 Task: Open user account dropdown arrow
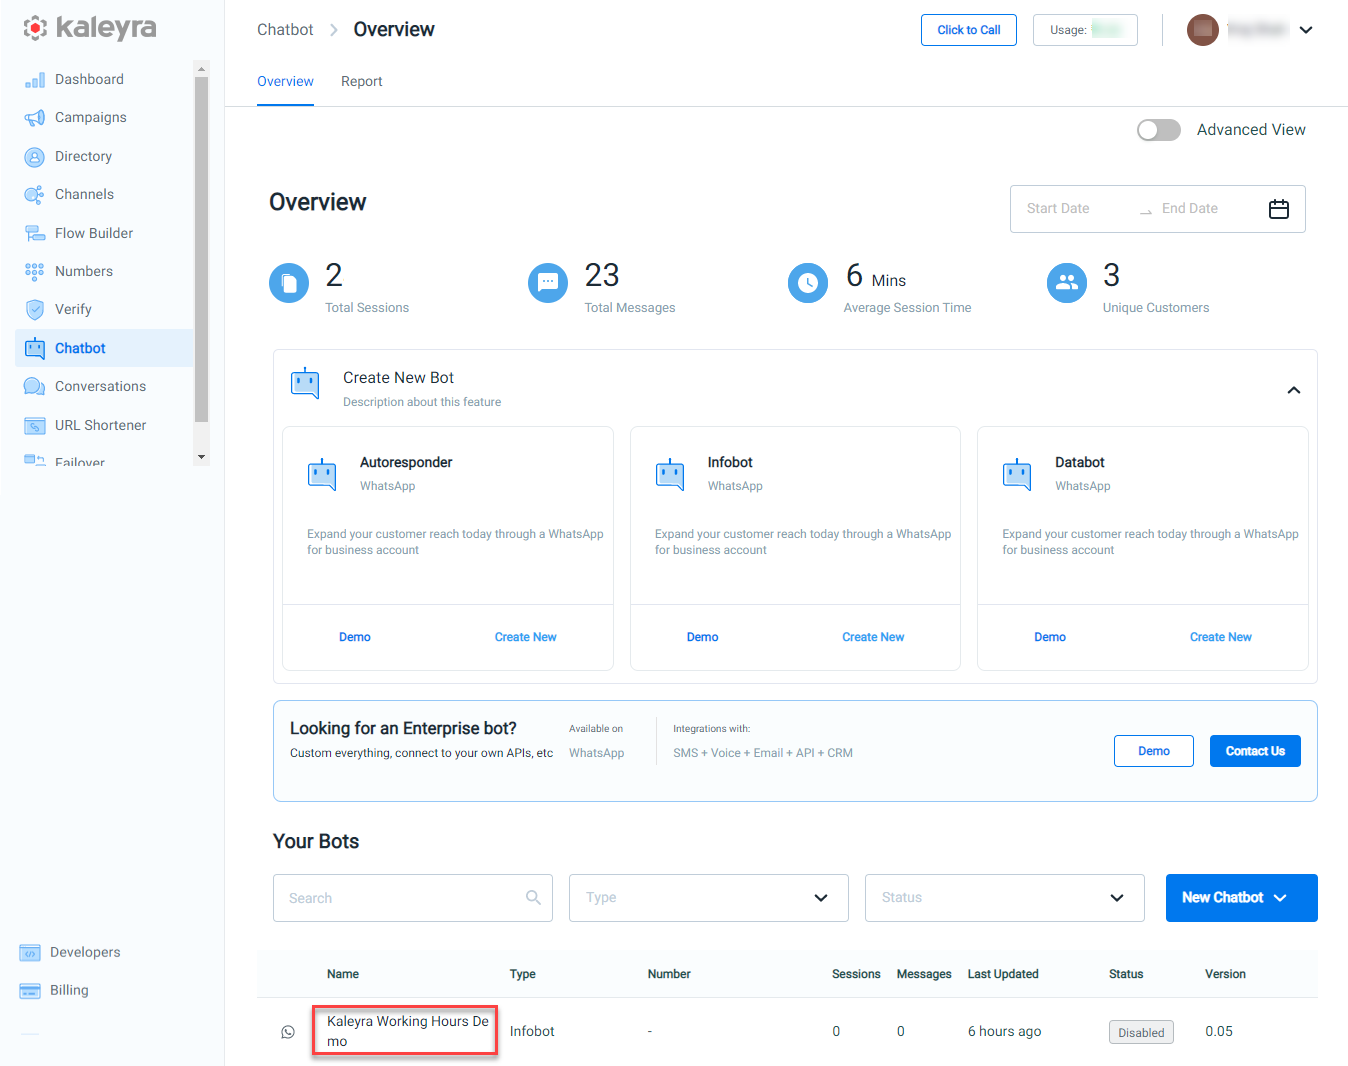(x=1306, y=30)
